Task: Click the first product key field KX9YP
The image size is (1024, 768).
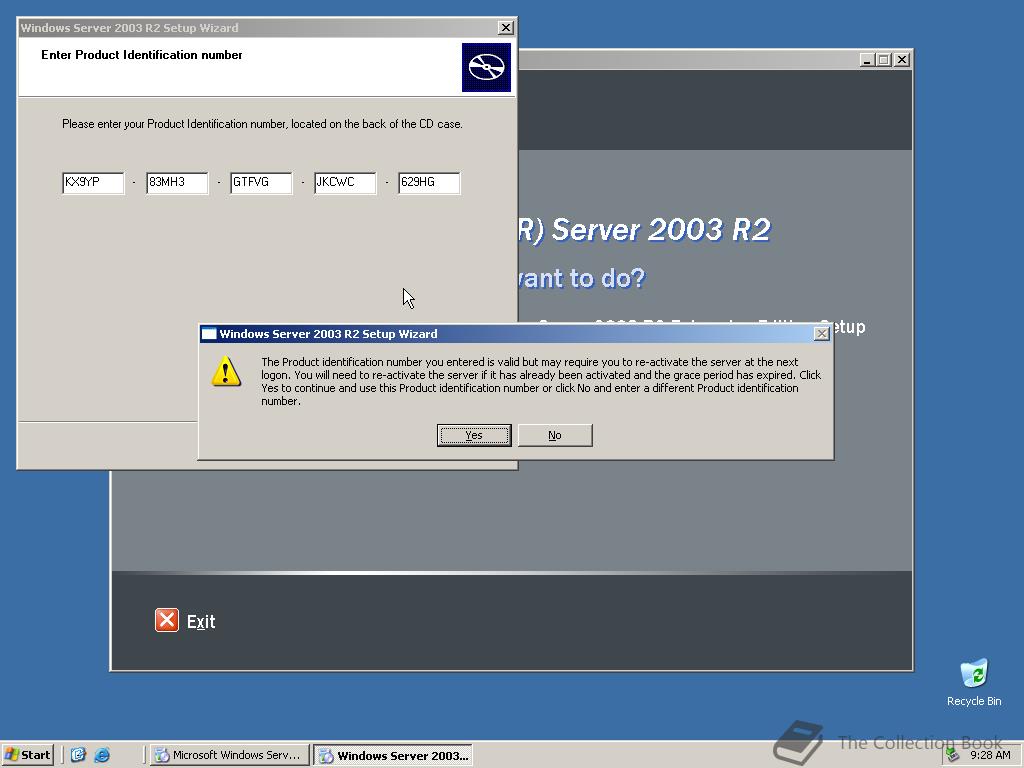Action: click(93, 182)
